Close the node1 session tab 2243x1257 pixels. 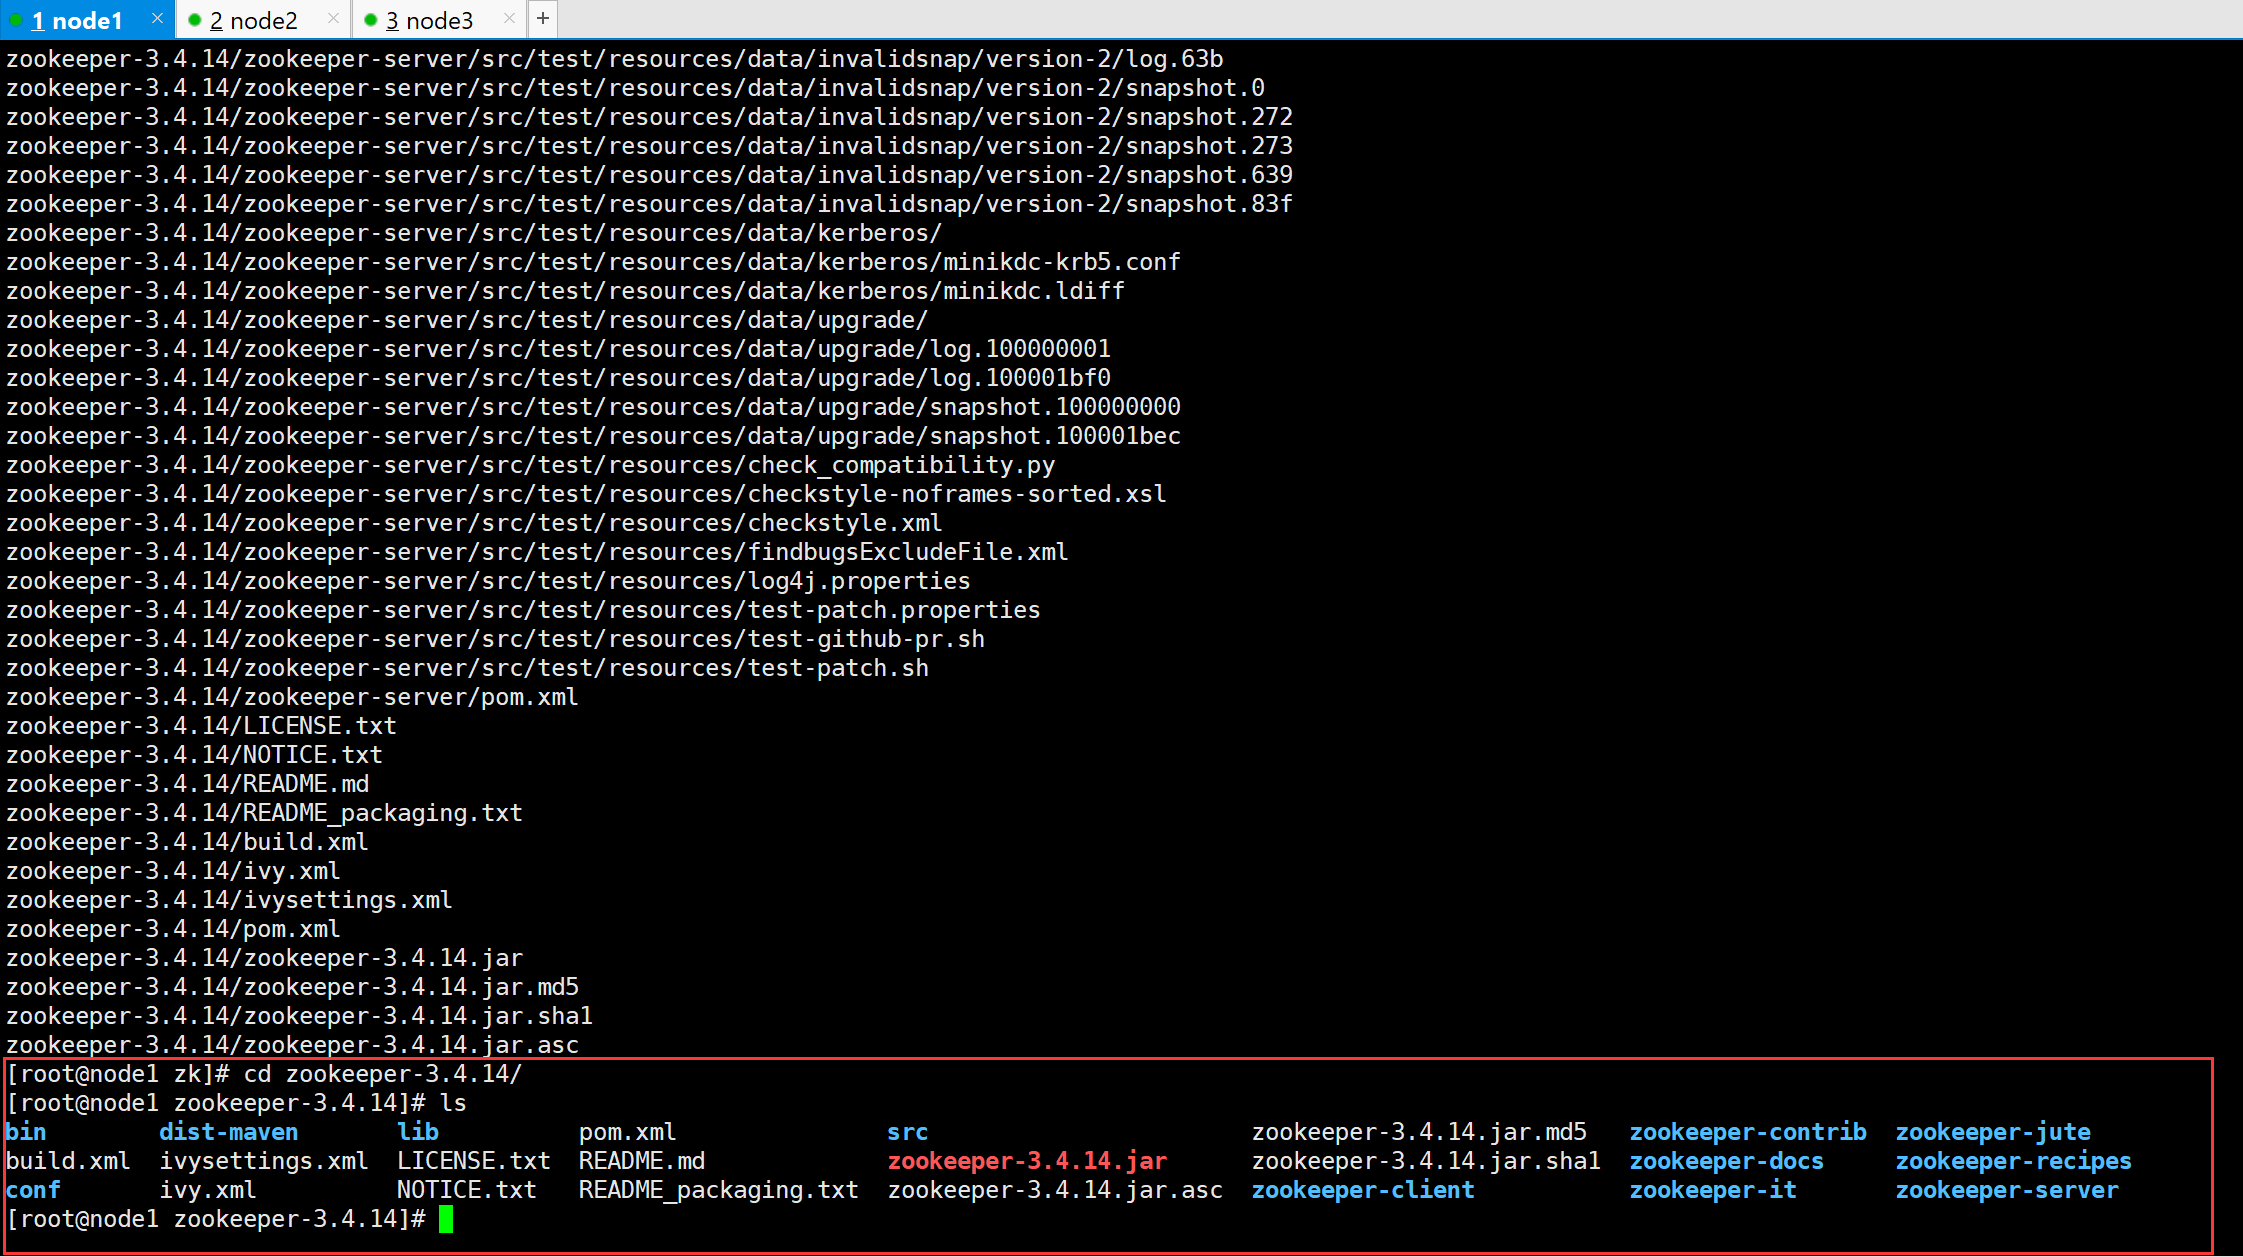coord(157,18)
